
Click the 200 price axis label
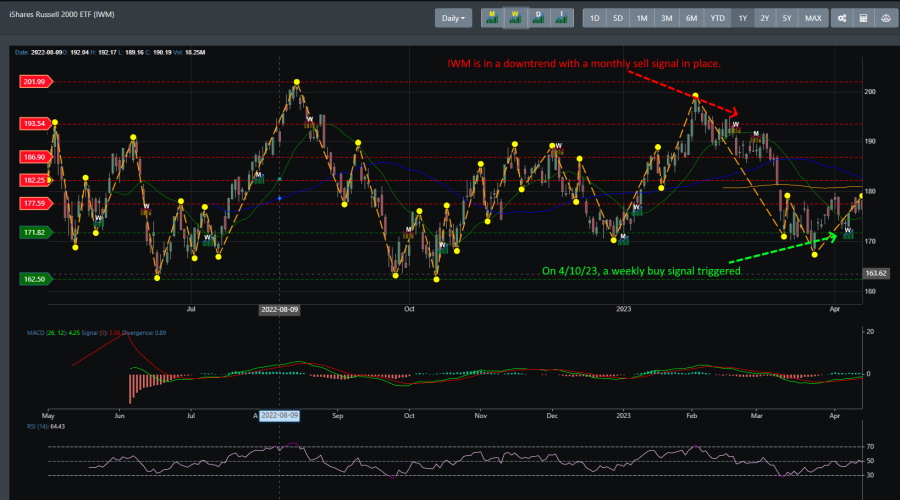click(x=870, y=92)
